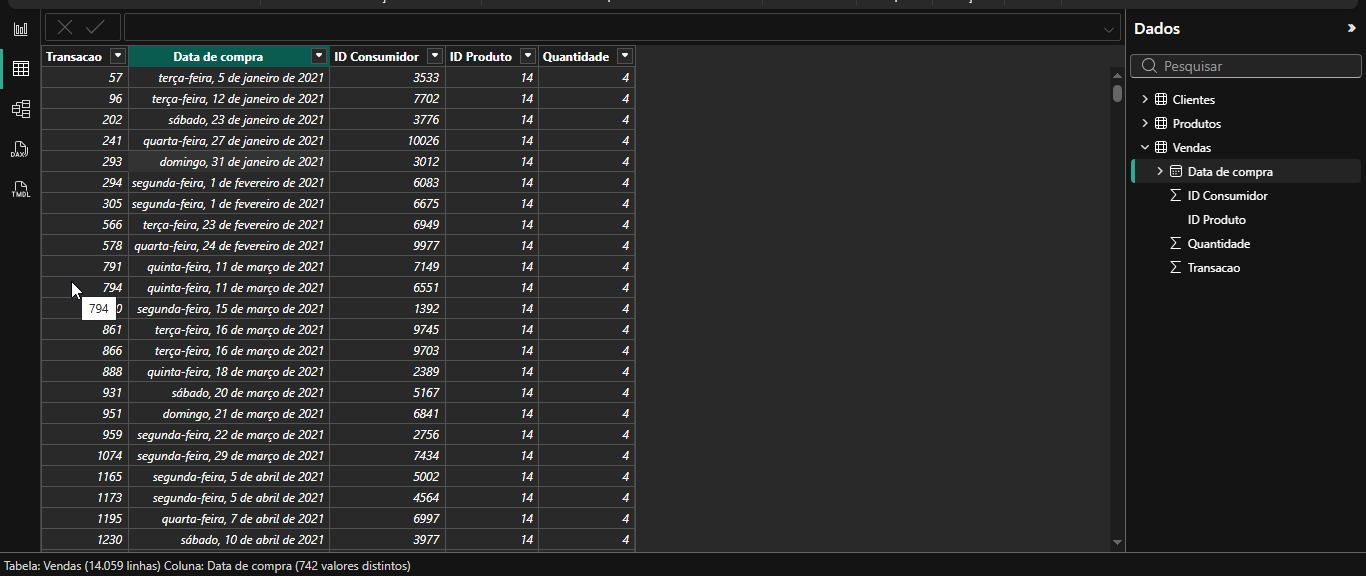
Task: Select the ID Consumidor field in Dados
Action: coord(1227,196)
